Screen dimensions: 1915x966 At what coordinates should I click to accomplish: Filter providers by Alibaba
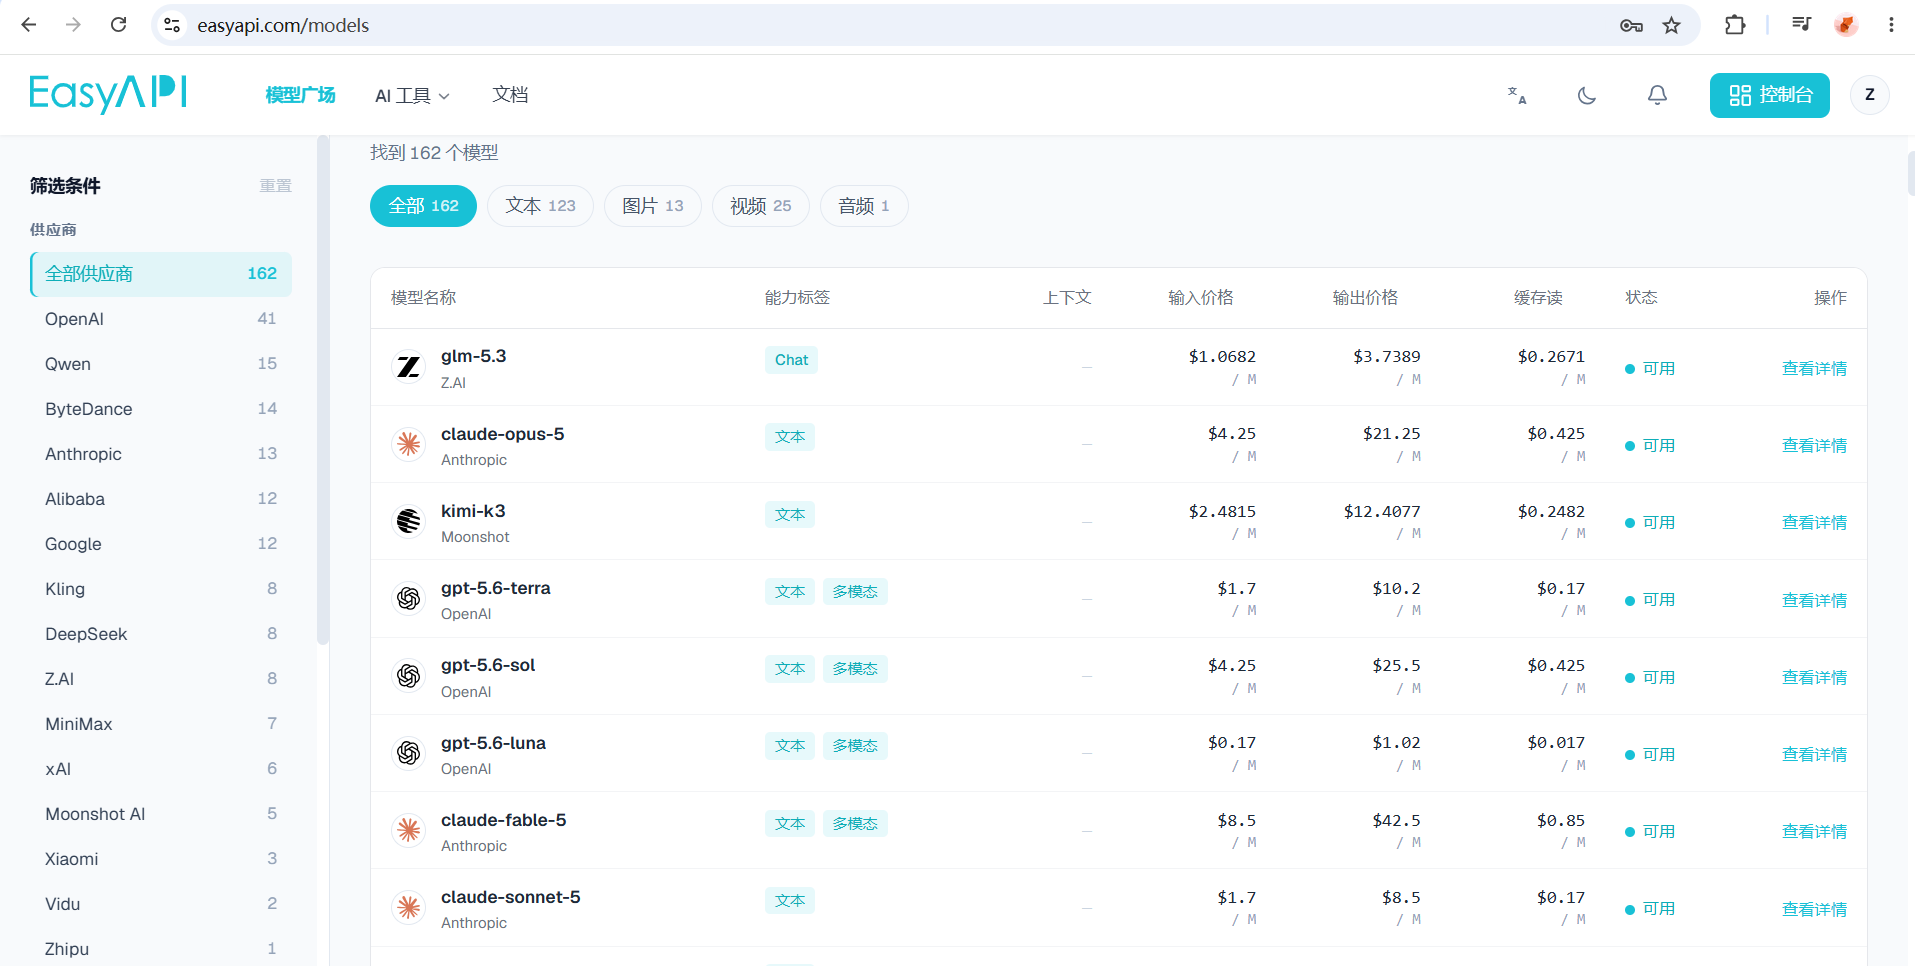[x=161, y=499]
